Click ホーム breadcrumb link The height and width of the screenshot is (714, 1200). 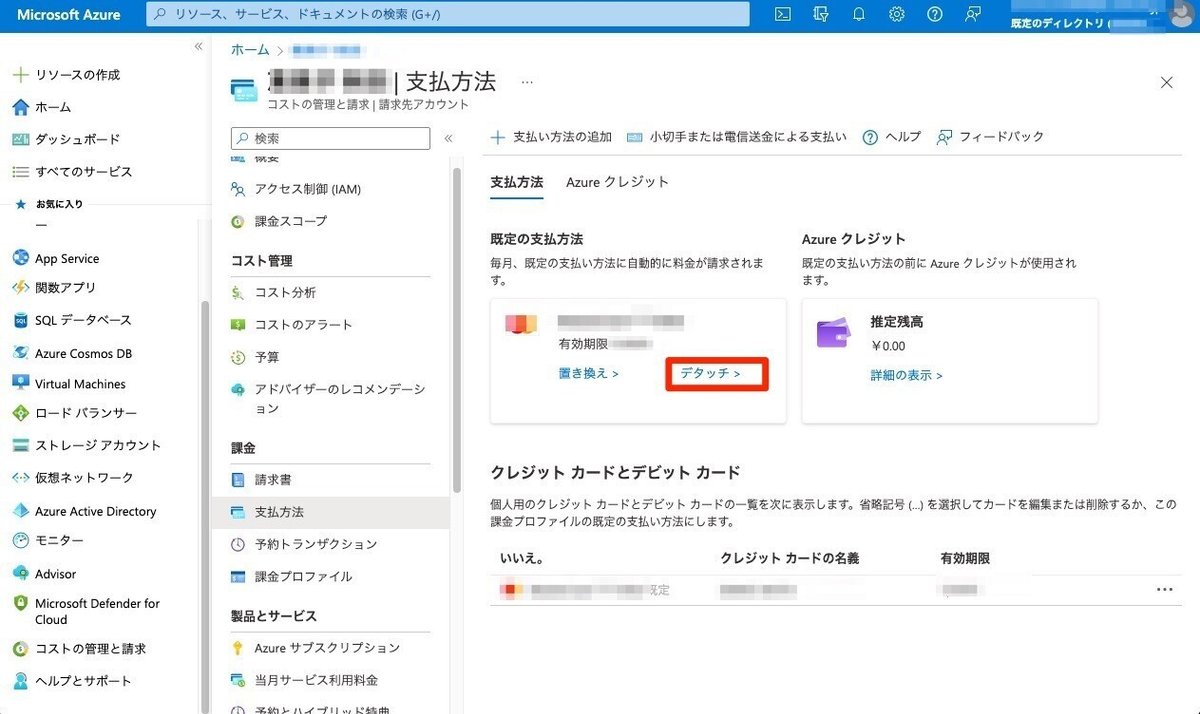(250, 49)
